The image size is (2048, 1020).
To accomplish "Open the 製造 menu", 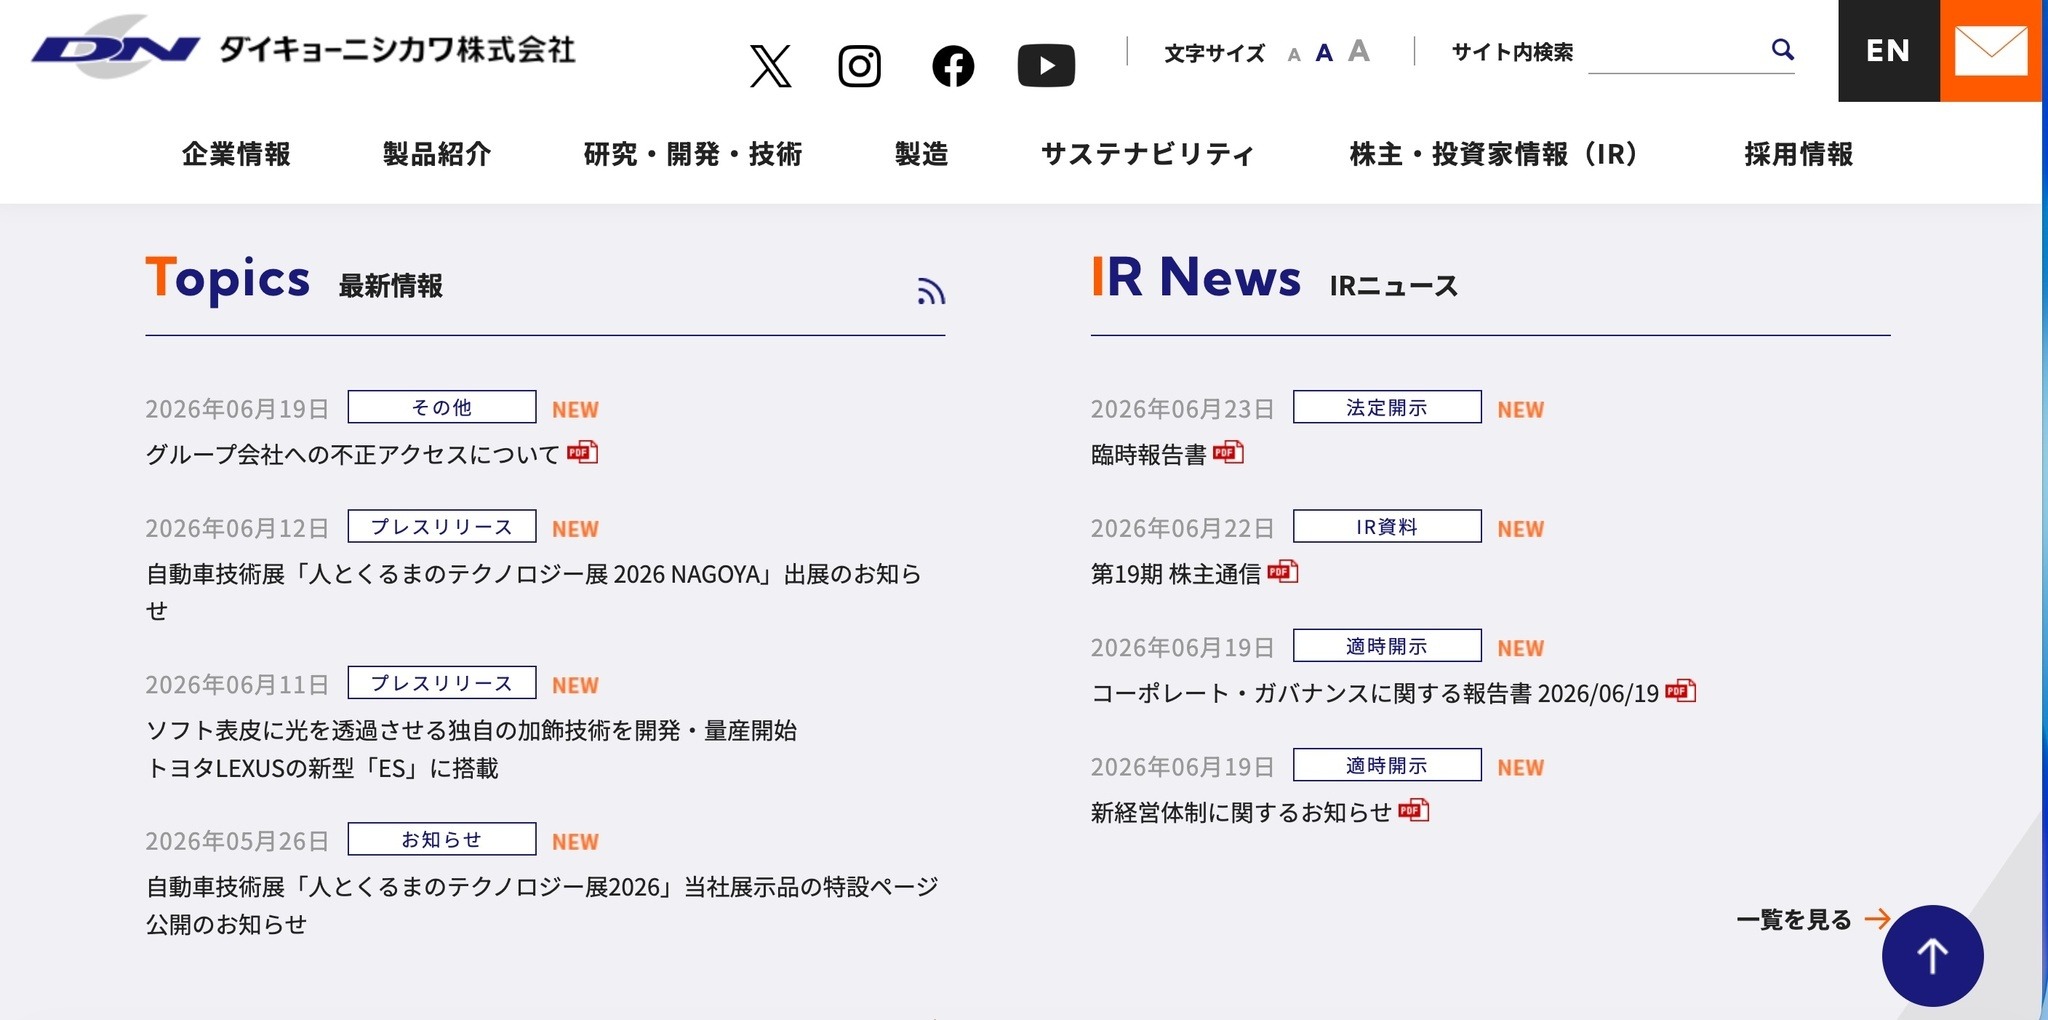I will tap(921, 154).
